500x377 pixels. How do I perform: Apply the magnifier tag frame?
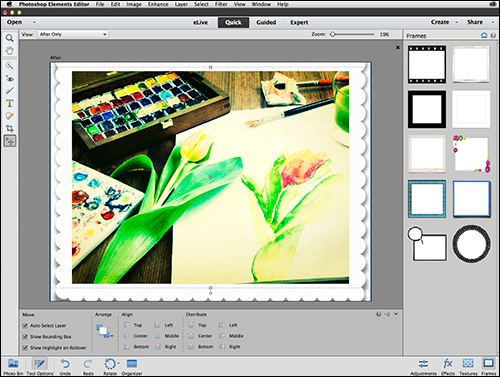(x=427, y=244)
